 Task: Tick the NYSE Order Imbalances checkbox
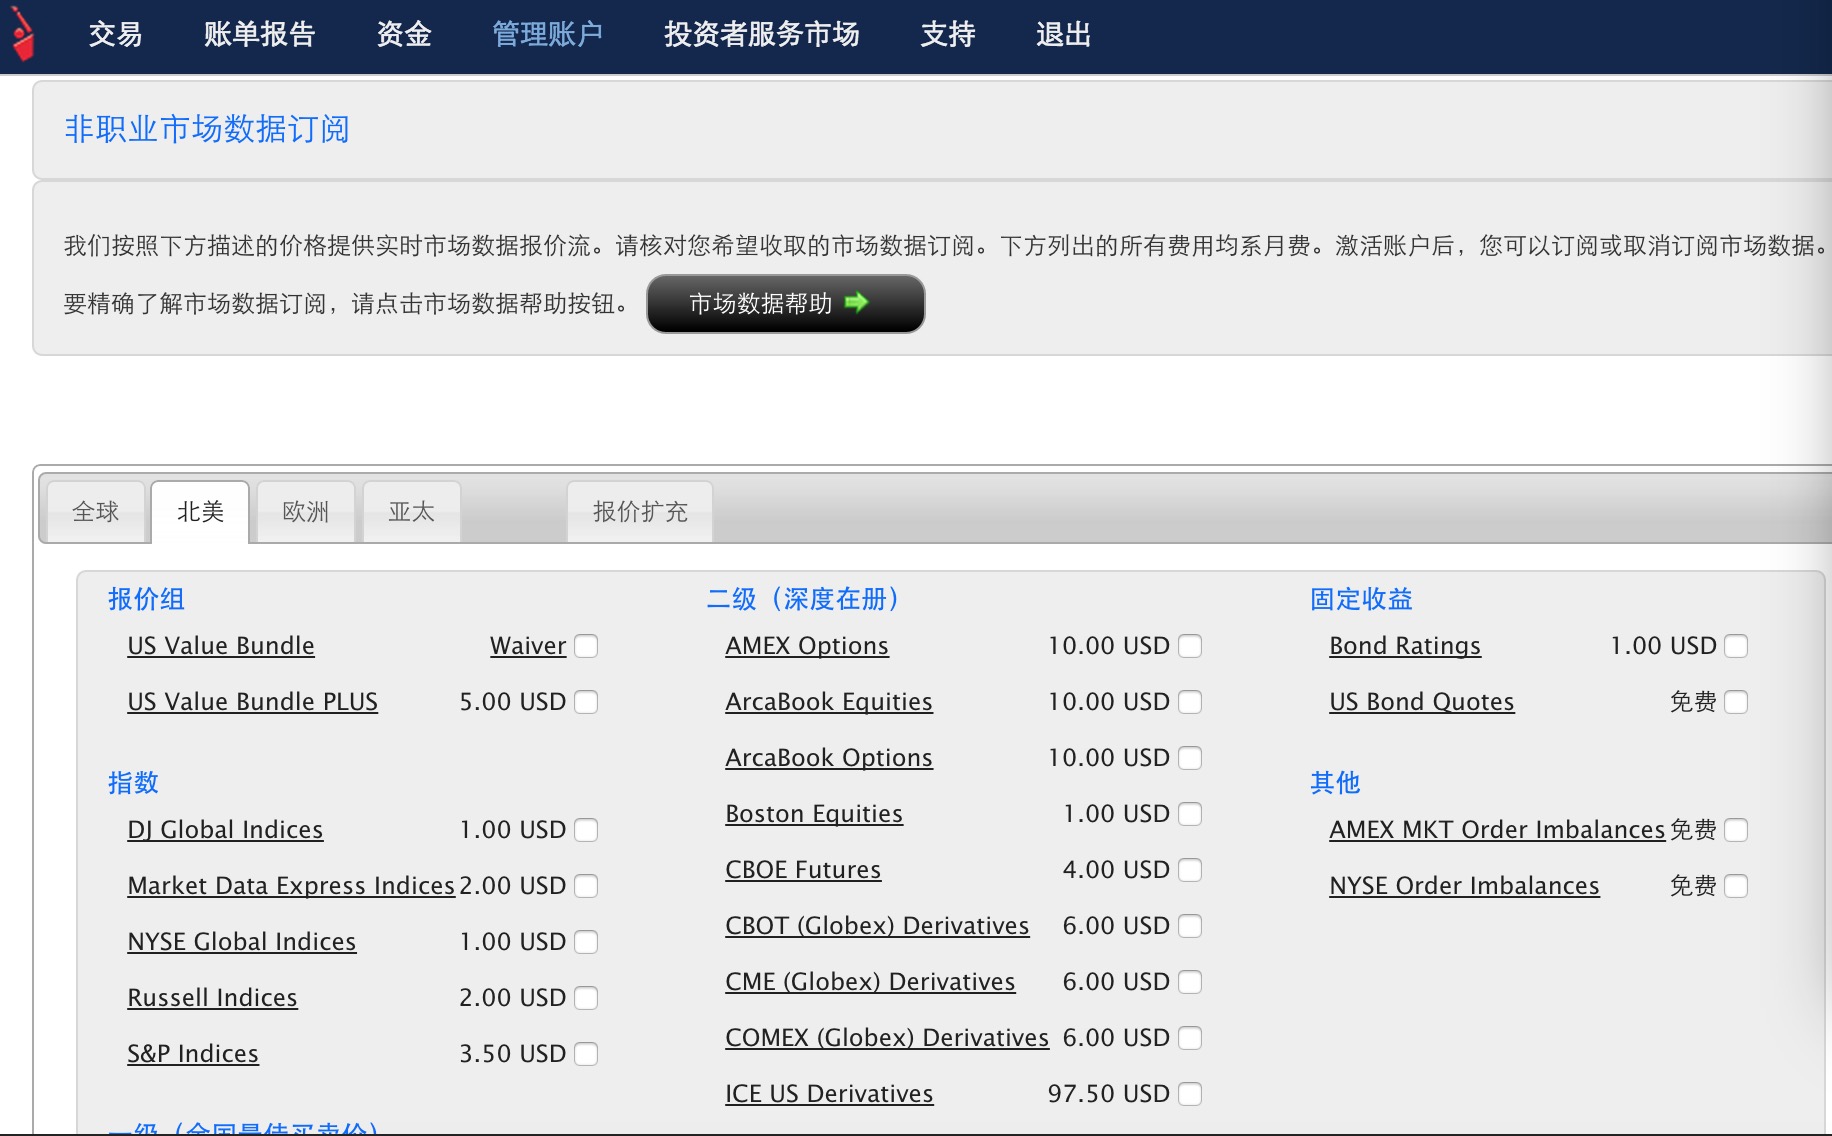tap(1736, 886)
